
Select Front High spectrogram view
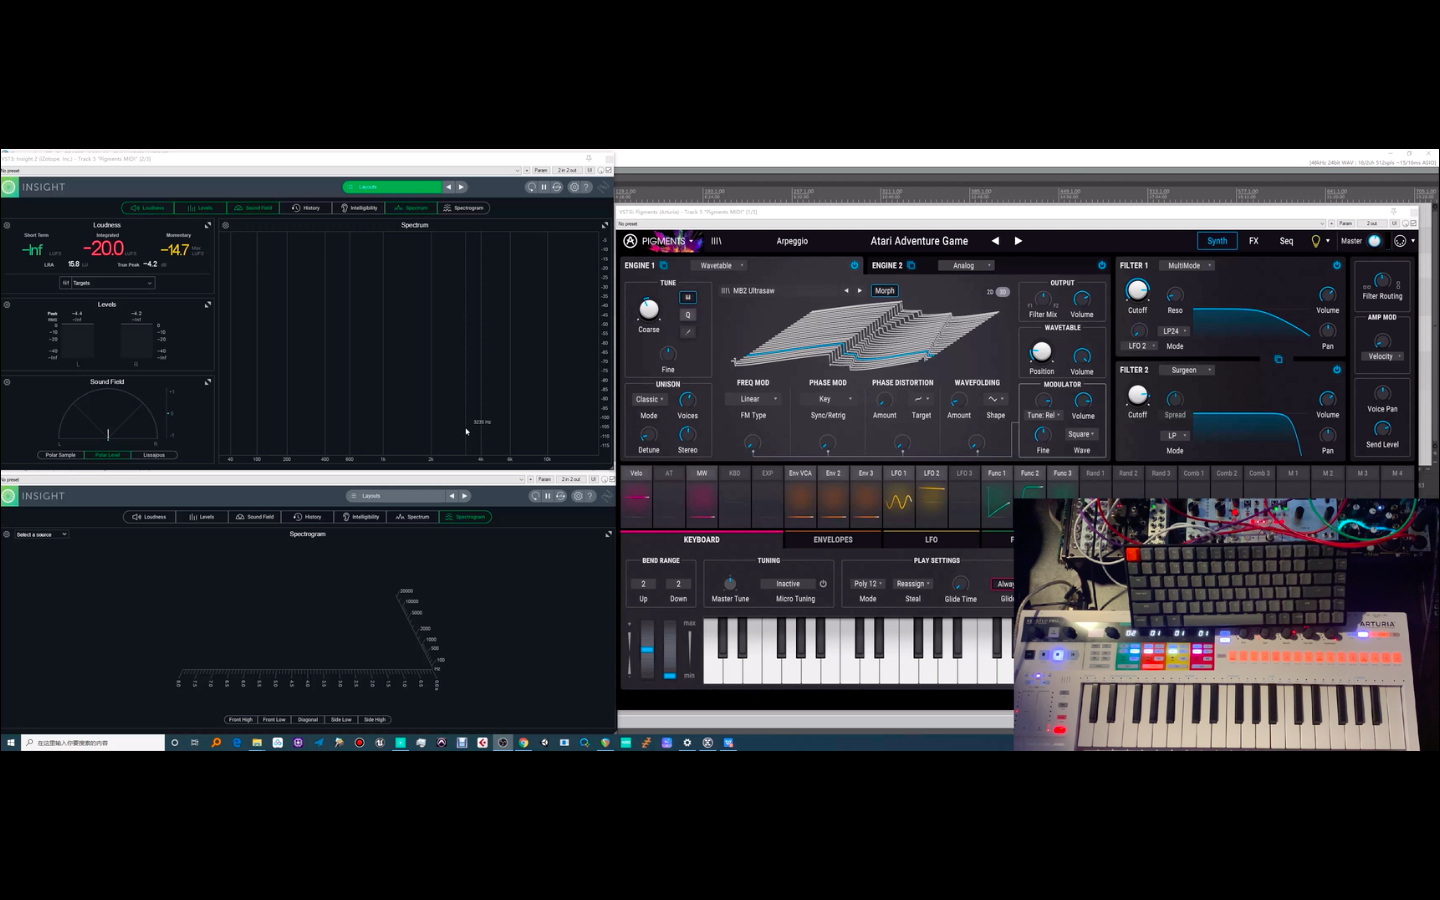coord(241,720)
